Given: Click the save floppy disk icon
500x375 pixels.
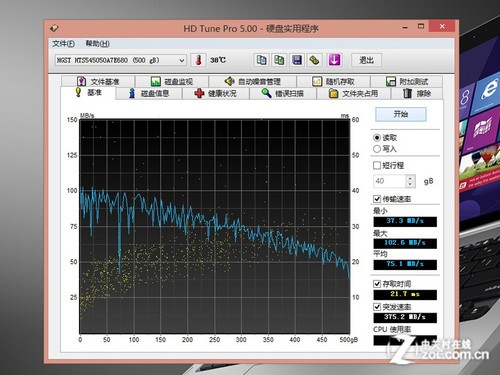Looking at the screenshot, I should tap(297, 60).
